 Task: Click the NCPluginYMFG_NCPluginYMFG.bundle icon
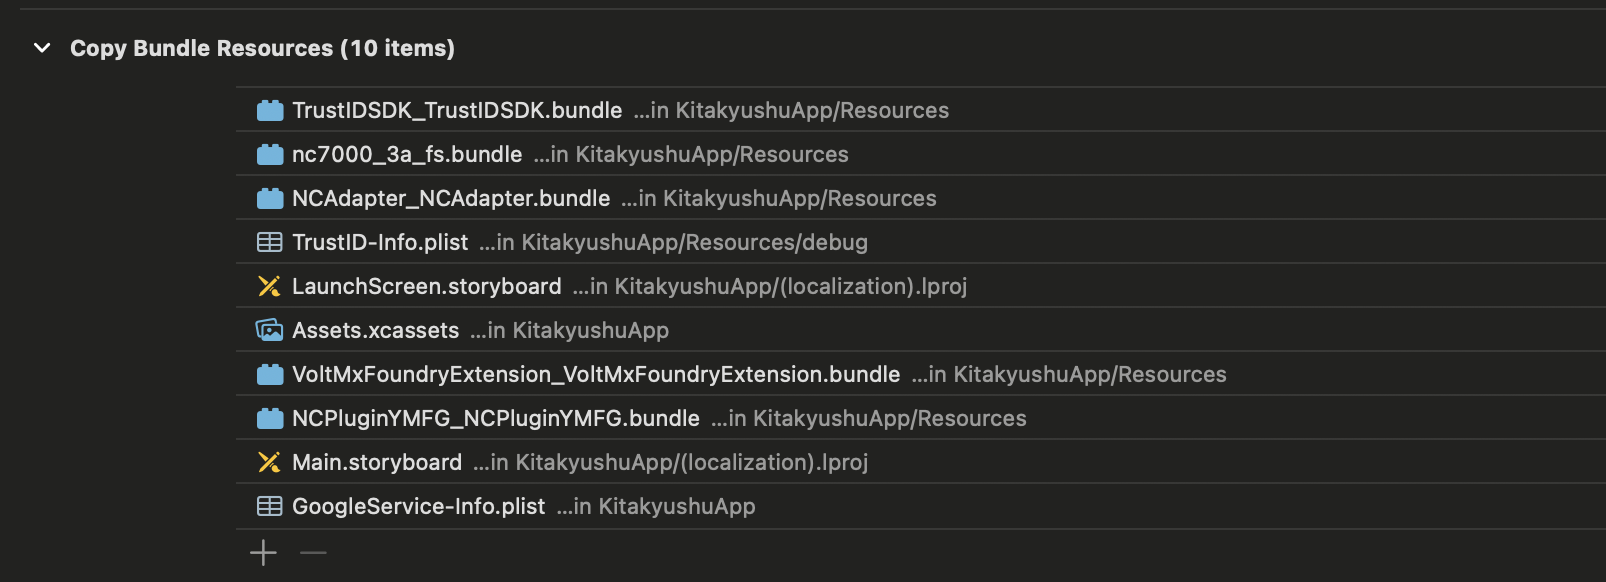tap(269, 418)
